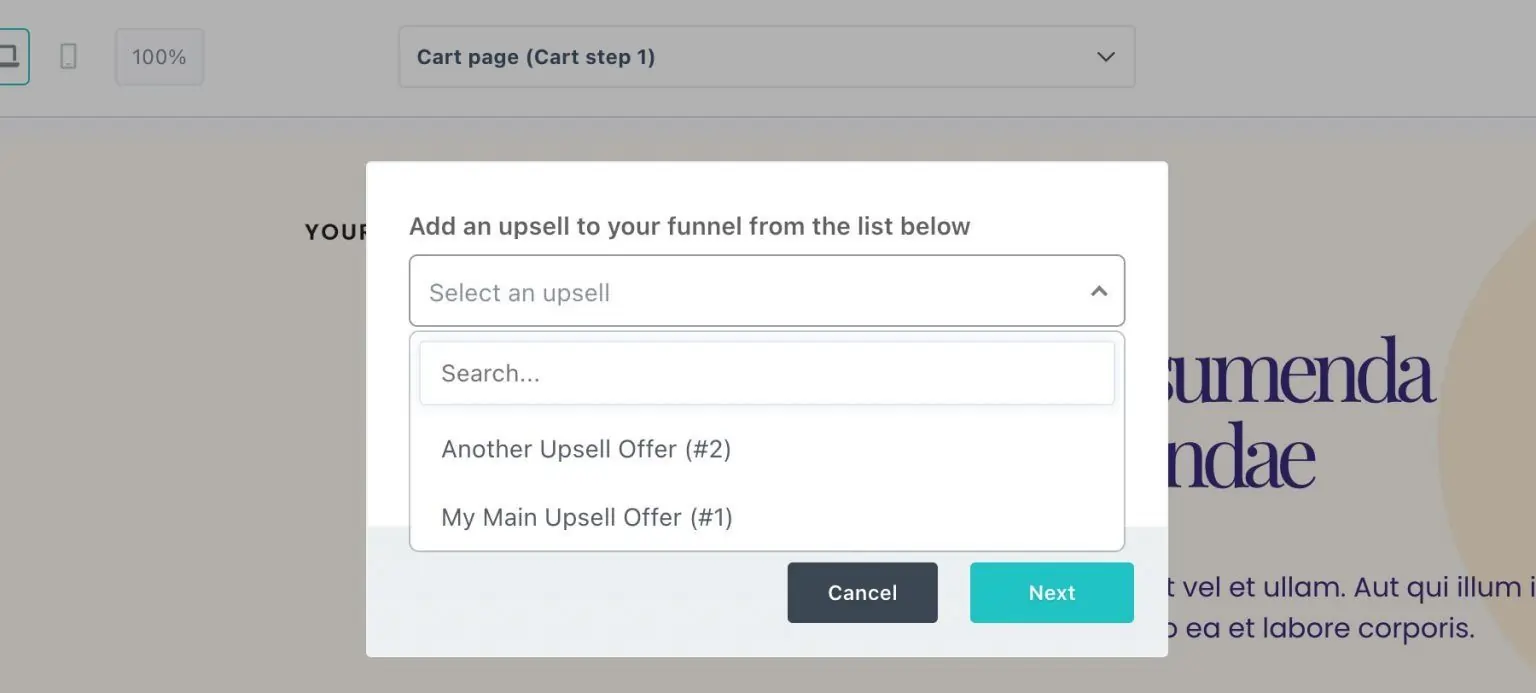Screen dimensions: 1536x693
Task: Choose Another Upsell Offer (#2) from the list
Action: coord(587,449)
